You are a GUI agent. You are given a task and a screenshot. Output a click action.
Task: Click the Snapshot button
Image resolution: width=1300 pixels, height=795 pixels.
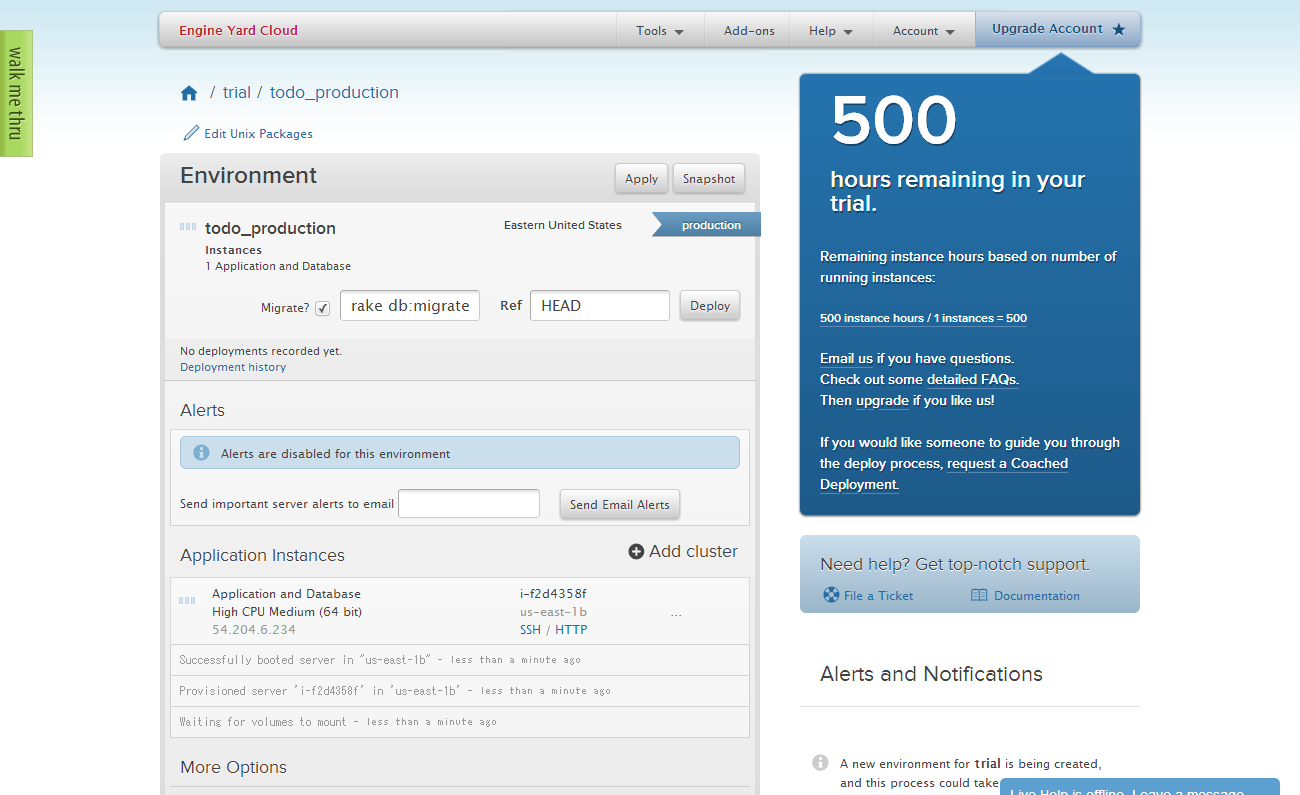pos(709,179)
